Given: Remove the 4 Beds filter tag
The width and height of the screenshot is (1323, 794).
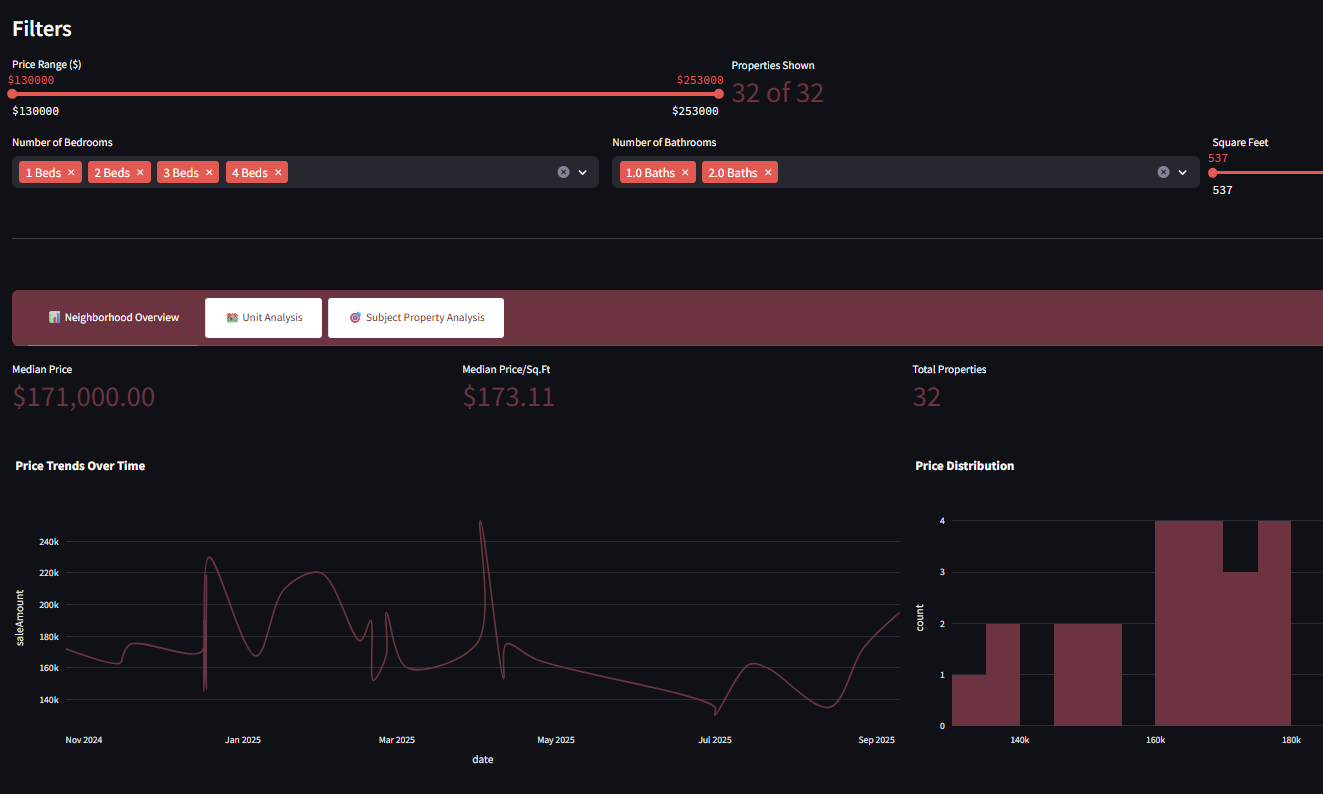Looking at the screenshot, I should [278, 173].
